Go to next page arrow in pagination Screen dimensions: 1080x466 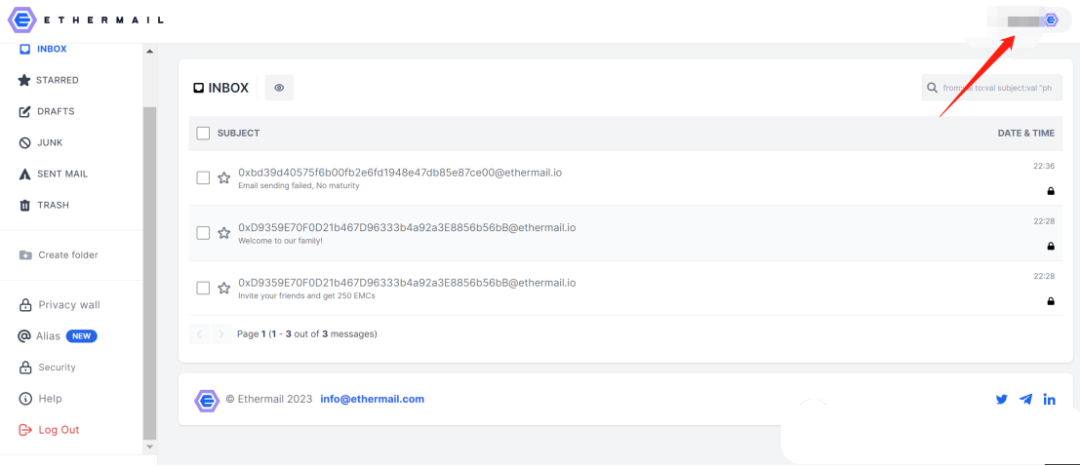point(221,335)
